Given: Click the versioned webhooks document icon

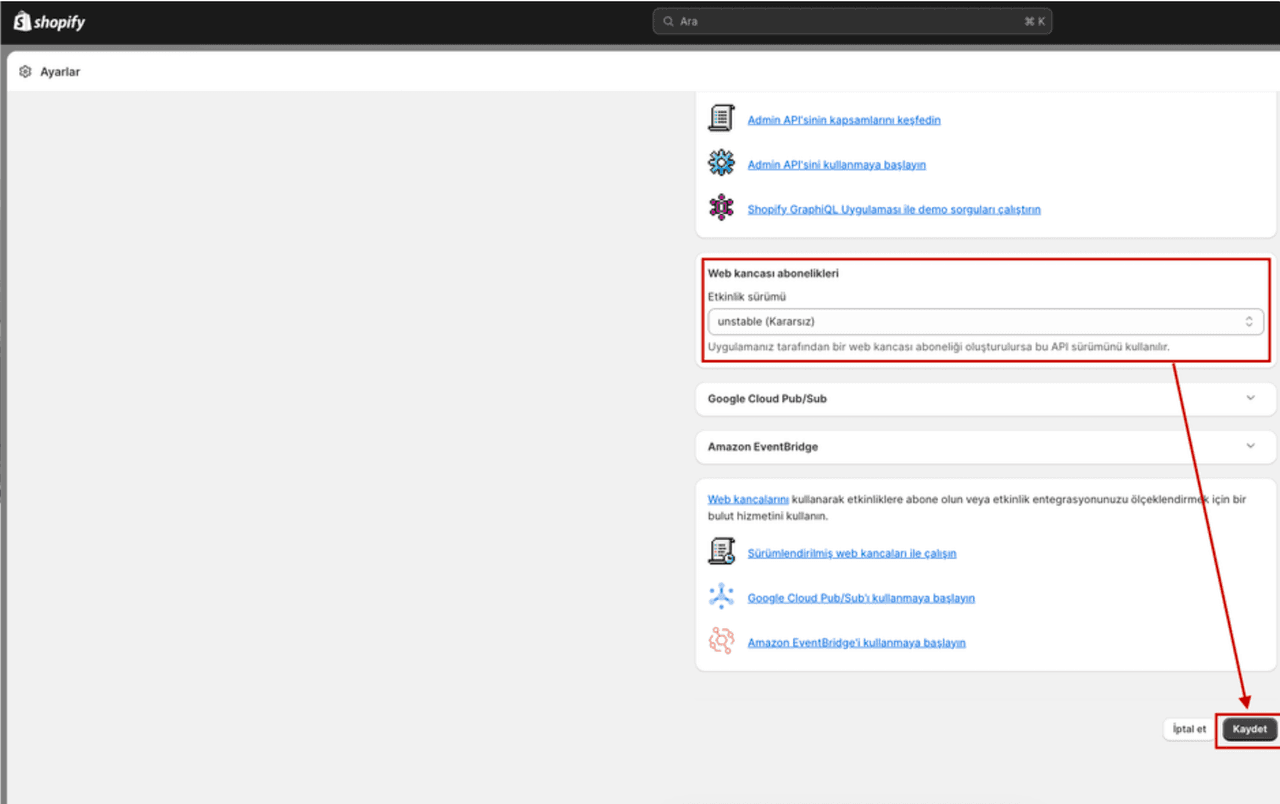Looking at the screenshot, I should [721, 551].
